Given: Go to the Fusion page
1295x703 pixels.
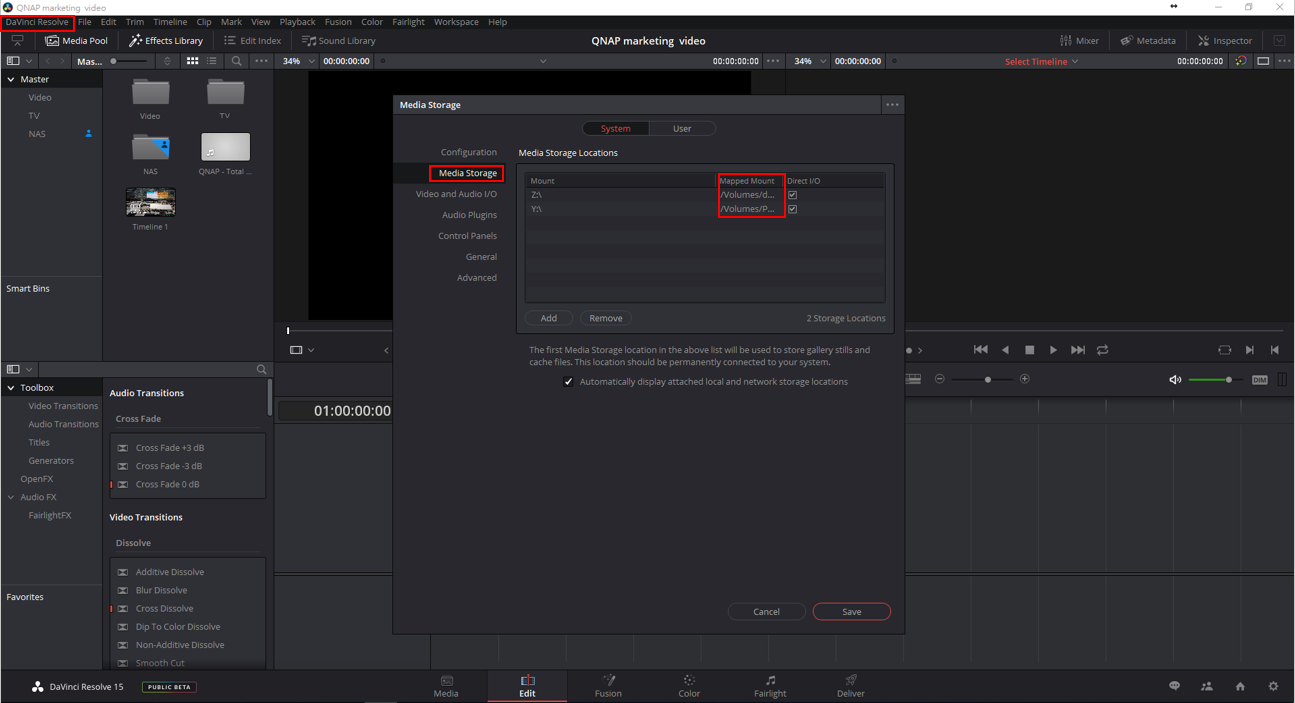Looking at the screenshot, I should pyautogui.click(x=608, y=686).
